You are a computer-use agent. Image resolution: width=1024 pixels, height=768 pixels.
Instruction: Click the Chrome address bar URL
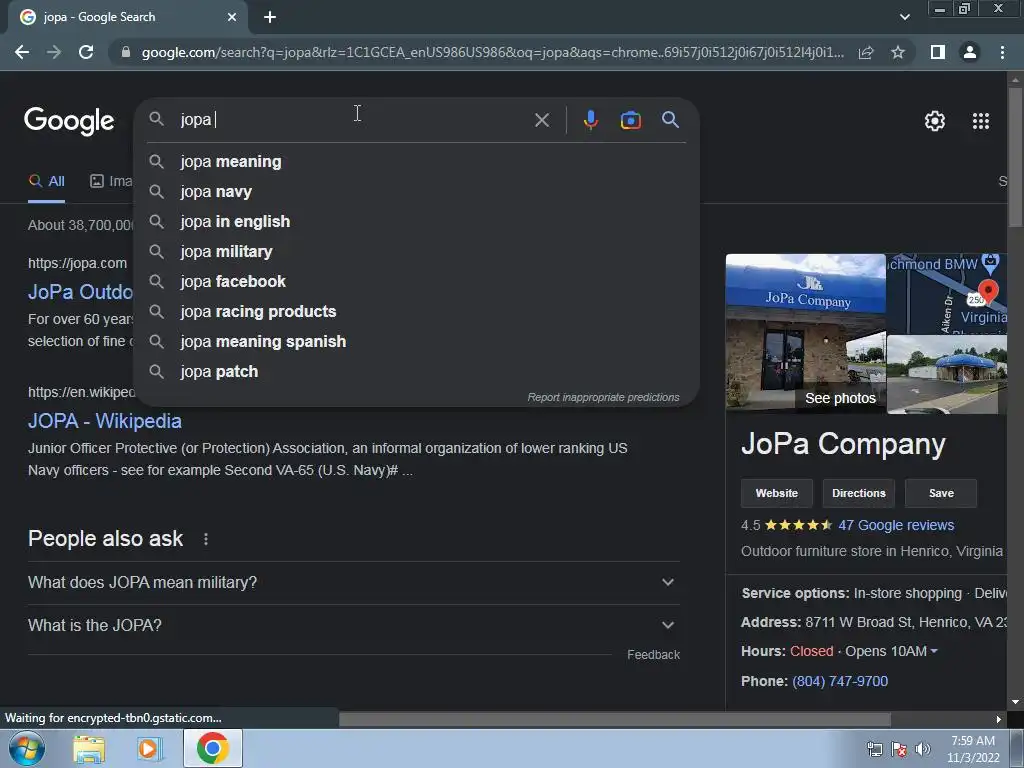point(492,52)
